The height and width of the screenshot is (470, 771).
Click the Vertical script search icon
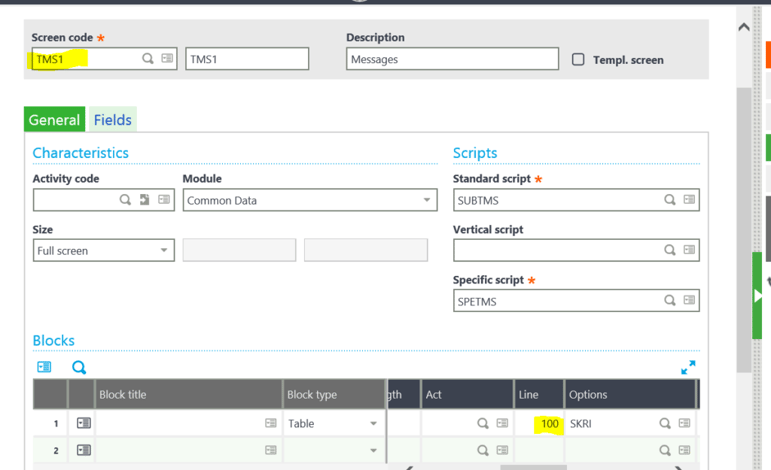[x=670, y=250]
